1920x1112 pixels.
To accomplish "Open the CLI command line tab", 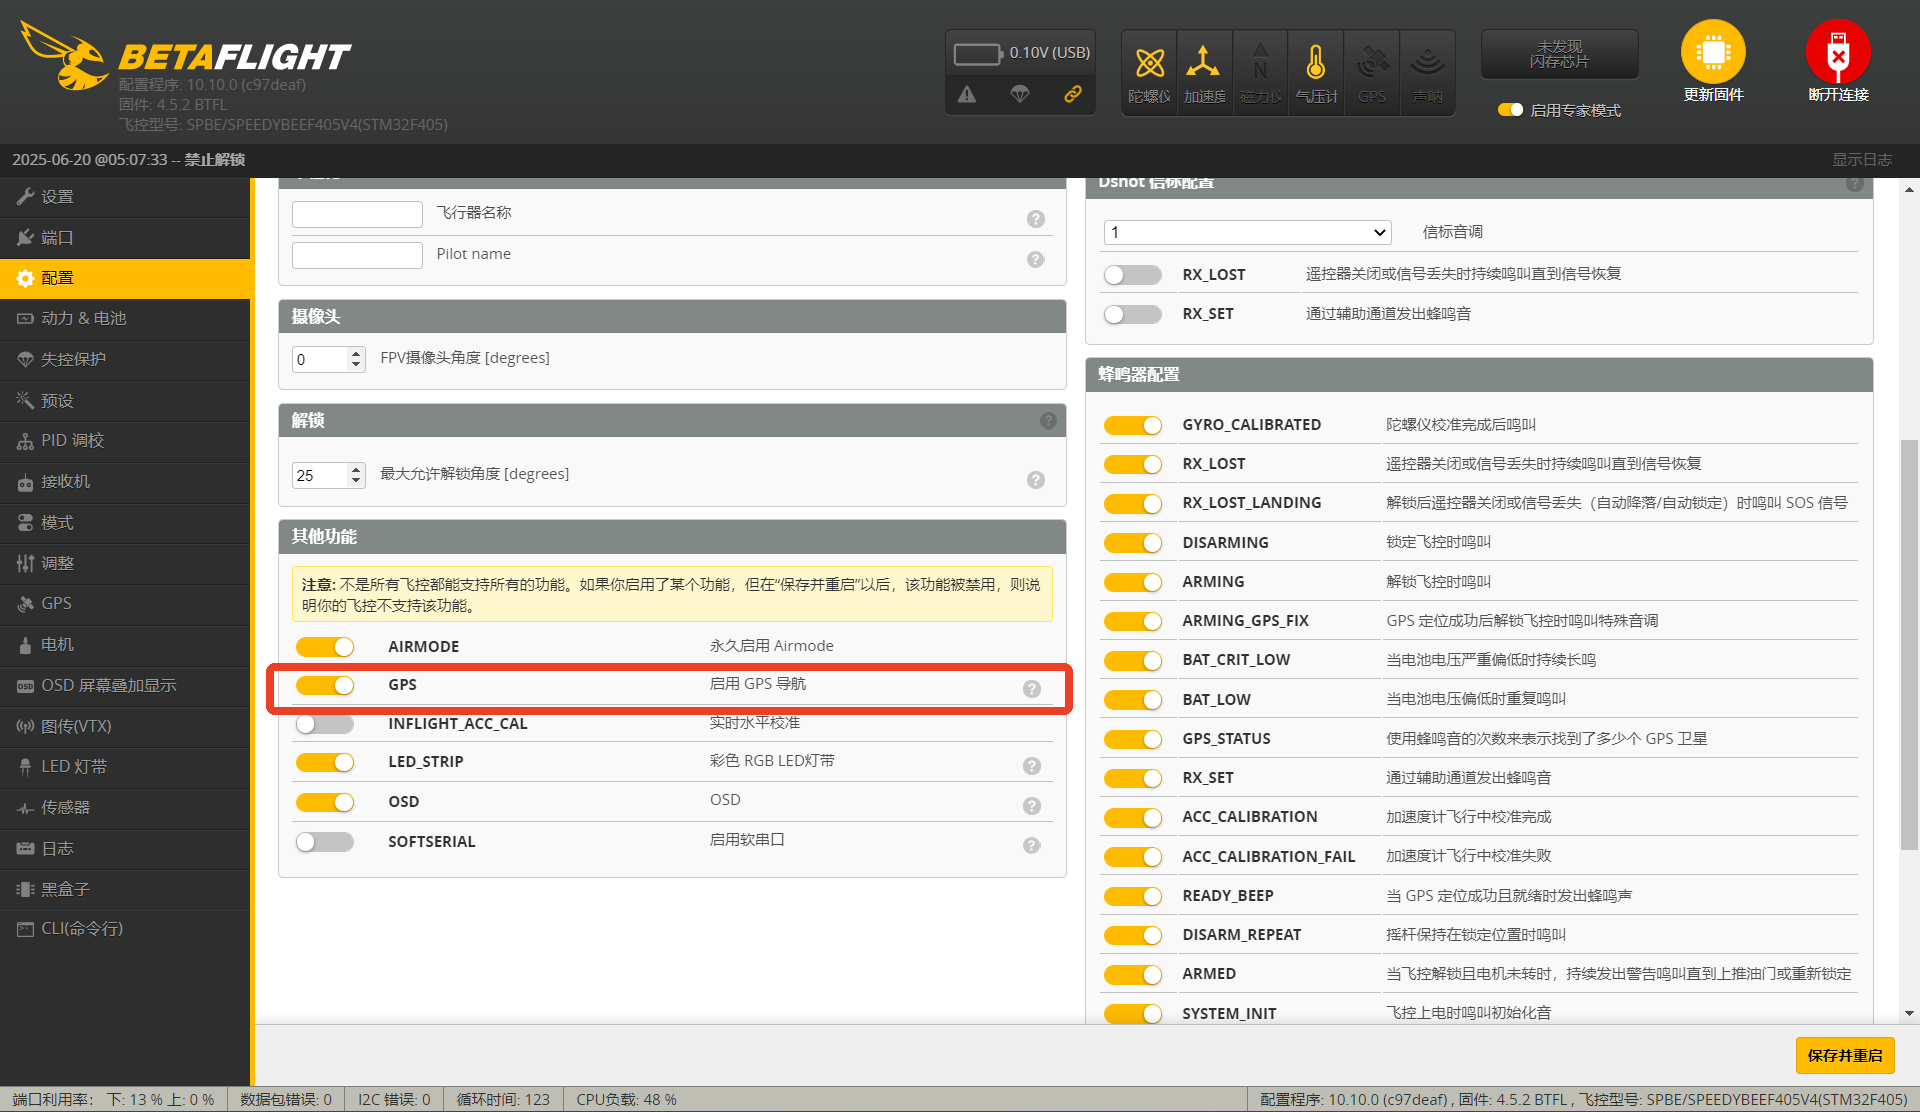I will point(125,929).
